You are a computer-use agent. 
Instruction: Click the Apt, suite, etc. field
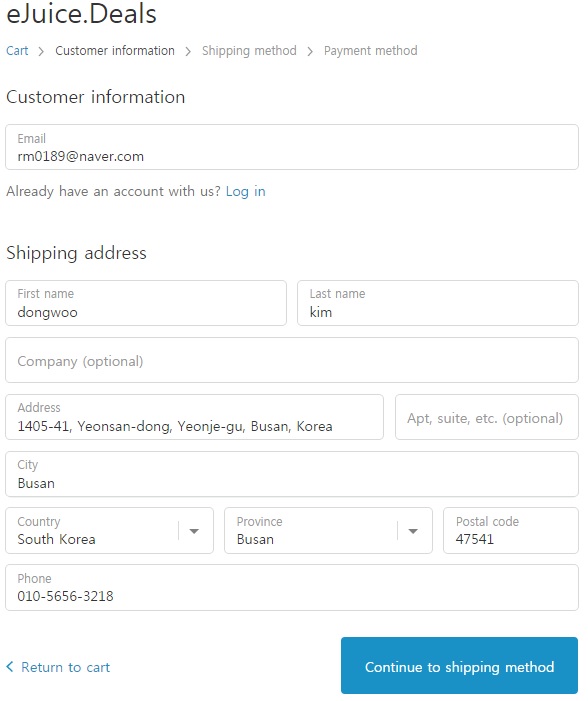tap(486, 417)
